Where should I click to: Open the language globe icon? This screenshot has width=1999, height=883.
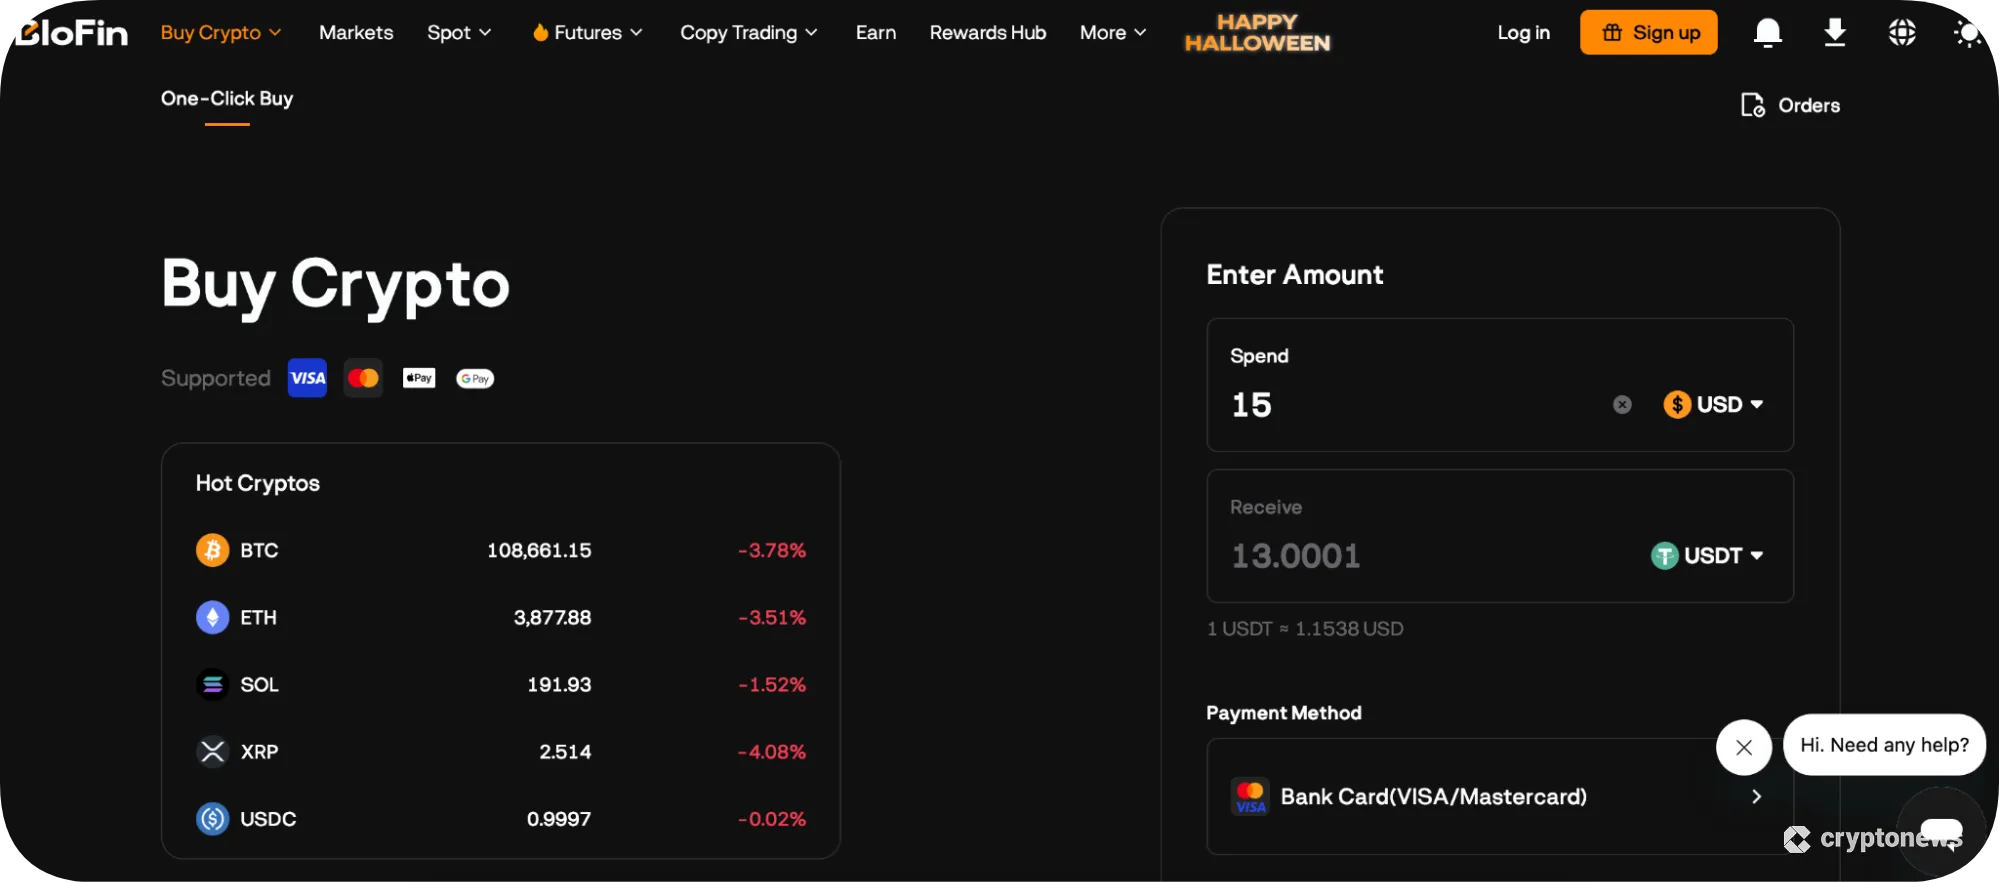click(1901, 33)
